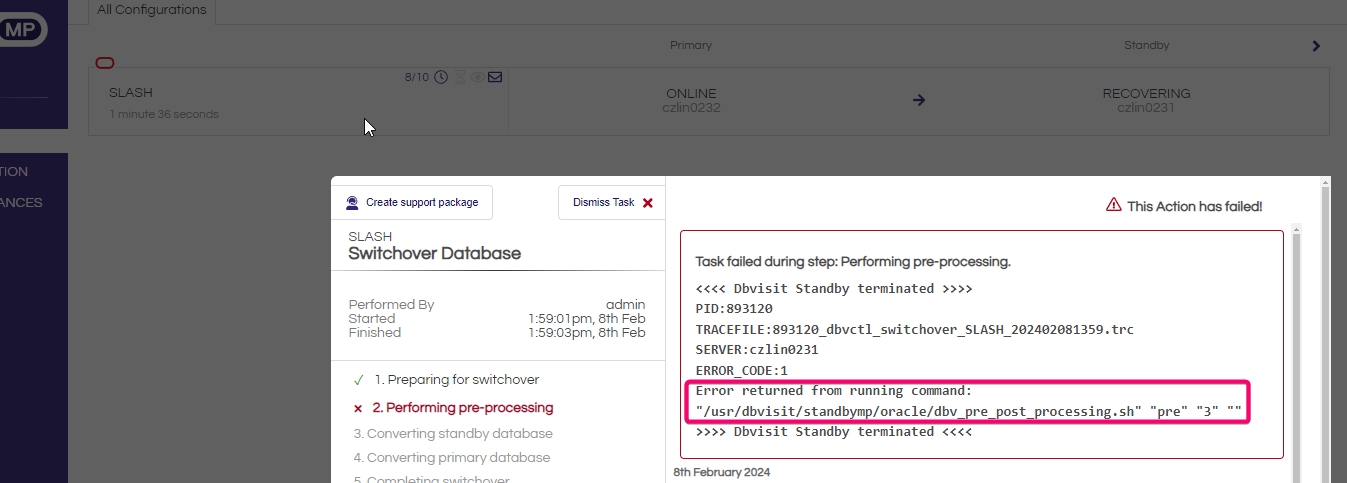Click RECOVERING status of standby czlin0231
The height and width of the screenshot is (483, 1347).
[1146, 94]
